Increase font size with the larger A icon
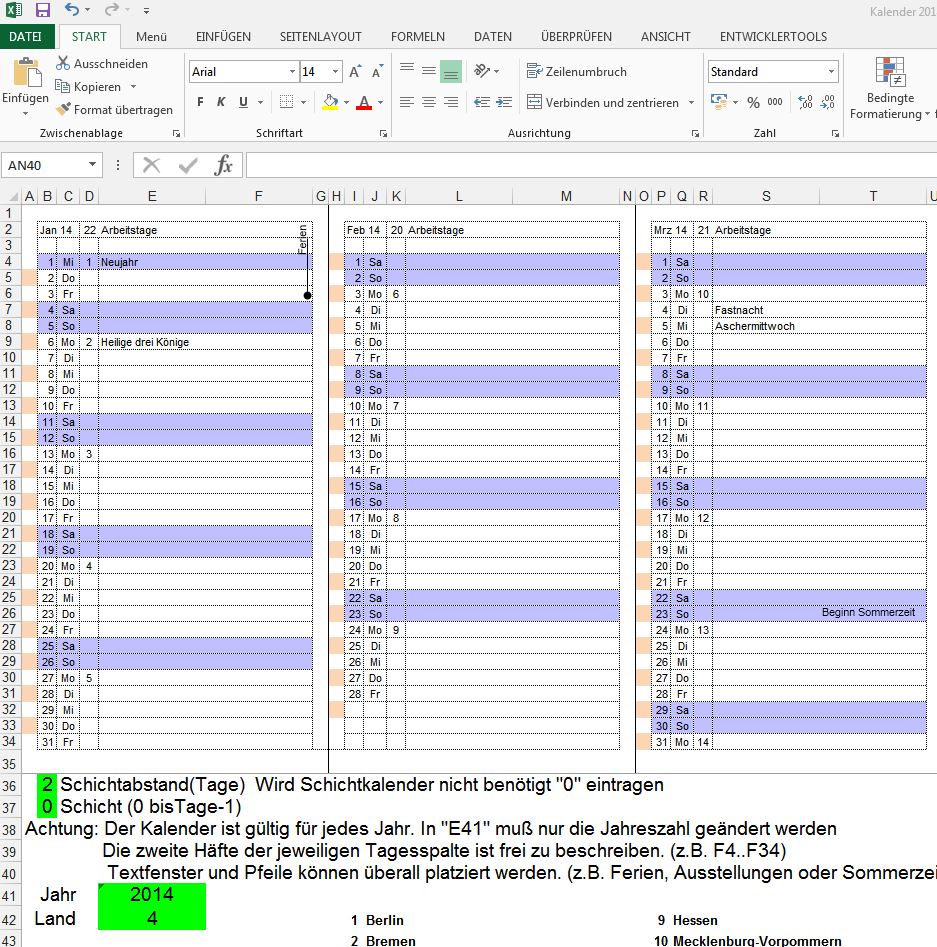Image resolution: width=937 pixels, height=947 pixels. click(x=355, y=72)
